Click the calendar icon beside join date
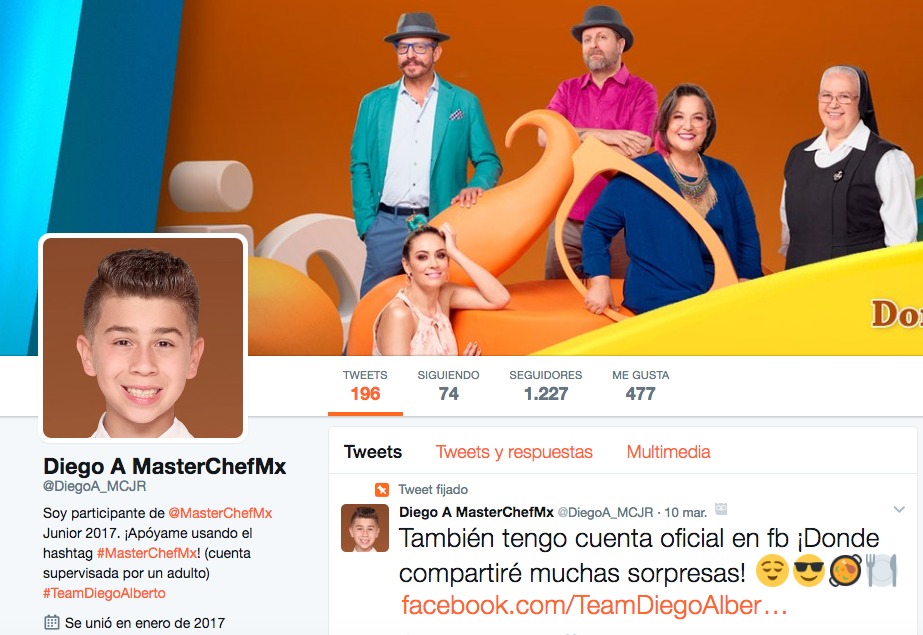The width and height of the screenshot is (923, 635). tap(52, 622)
